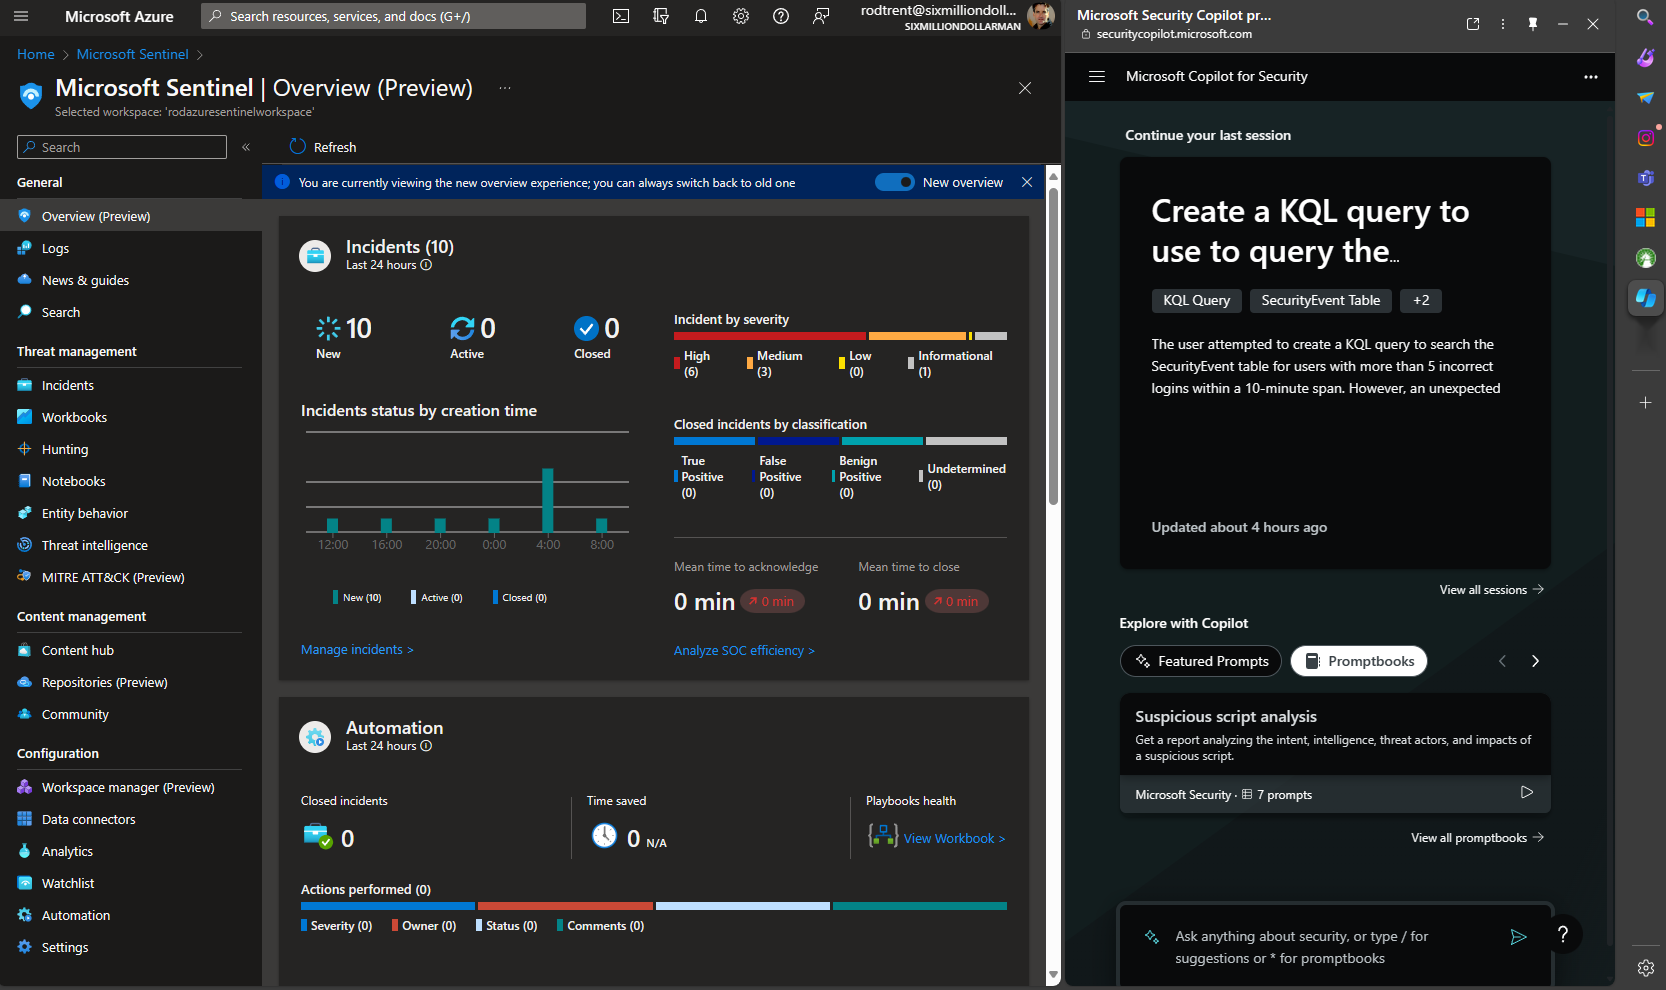The width and height of the screenshot is (1666, 990).
Task: Open the Copilot for Security three-dot menu
Action: (1591, 76)
